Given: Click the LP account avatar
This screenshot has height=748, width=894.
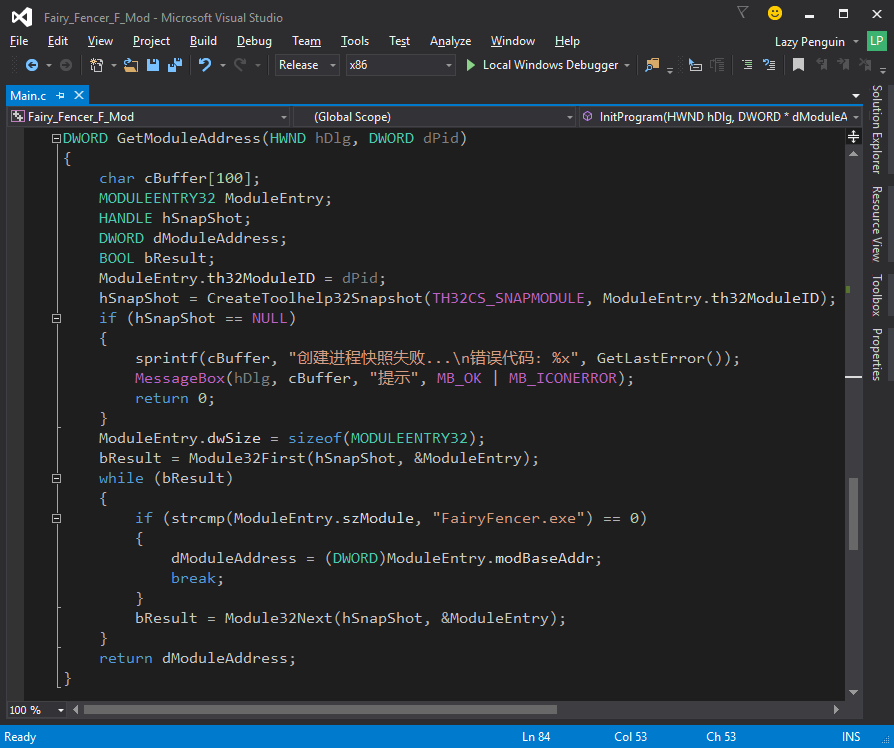Looking at the screenshot, I should [x=876, y=41].
